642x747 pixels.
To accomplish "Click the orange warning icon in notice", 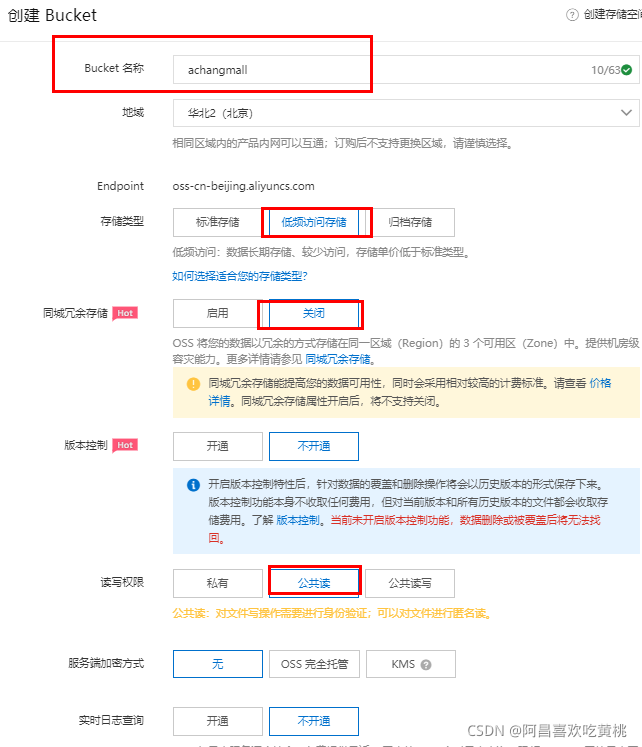I will point(193,384).
